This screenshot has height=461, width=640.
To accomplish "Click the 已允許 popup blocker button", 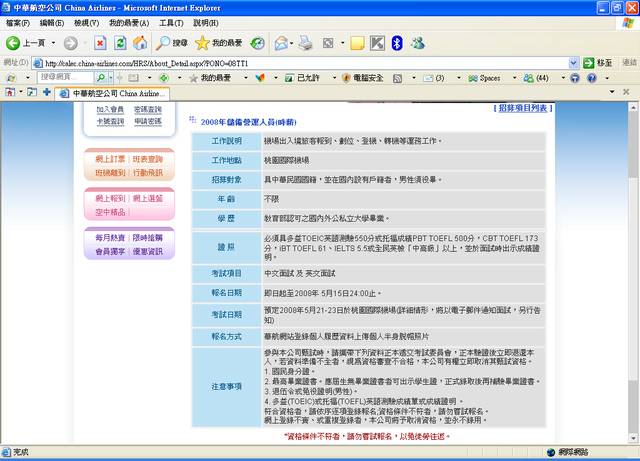I will [x=302, y=78].
